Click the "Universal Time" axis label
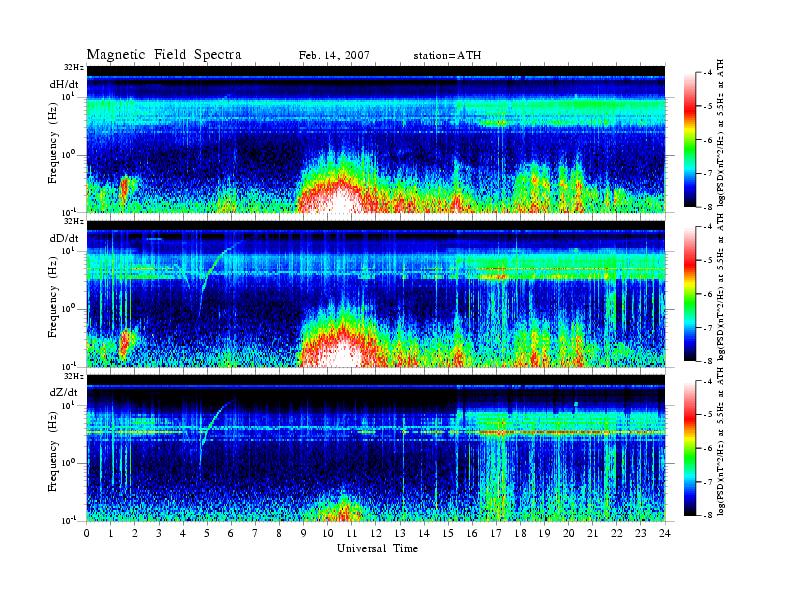This screenshot has height=612, width=792. click(377, 548)
